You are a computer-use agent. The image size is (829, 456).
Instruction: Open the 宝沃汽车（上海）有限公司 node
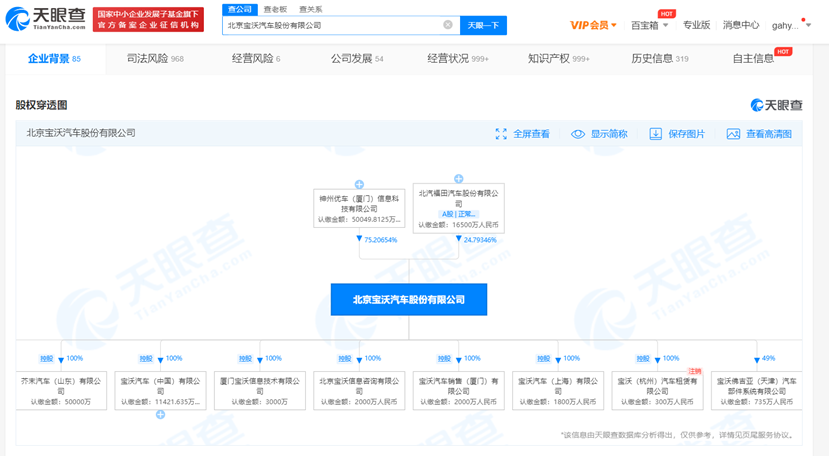click(x=558, y=390)
